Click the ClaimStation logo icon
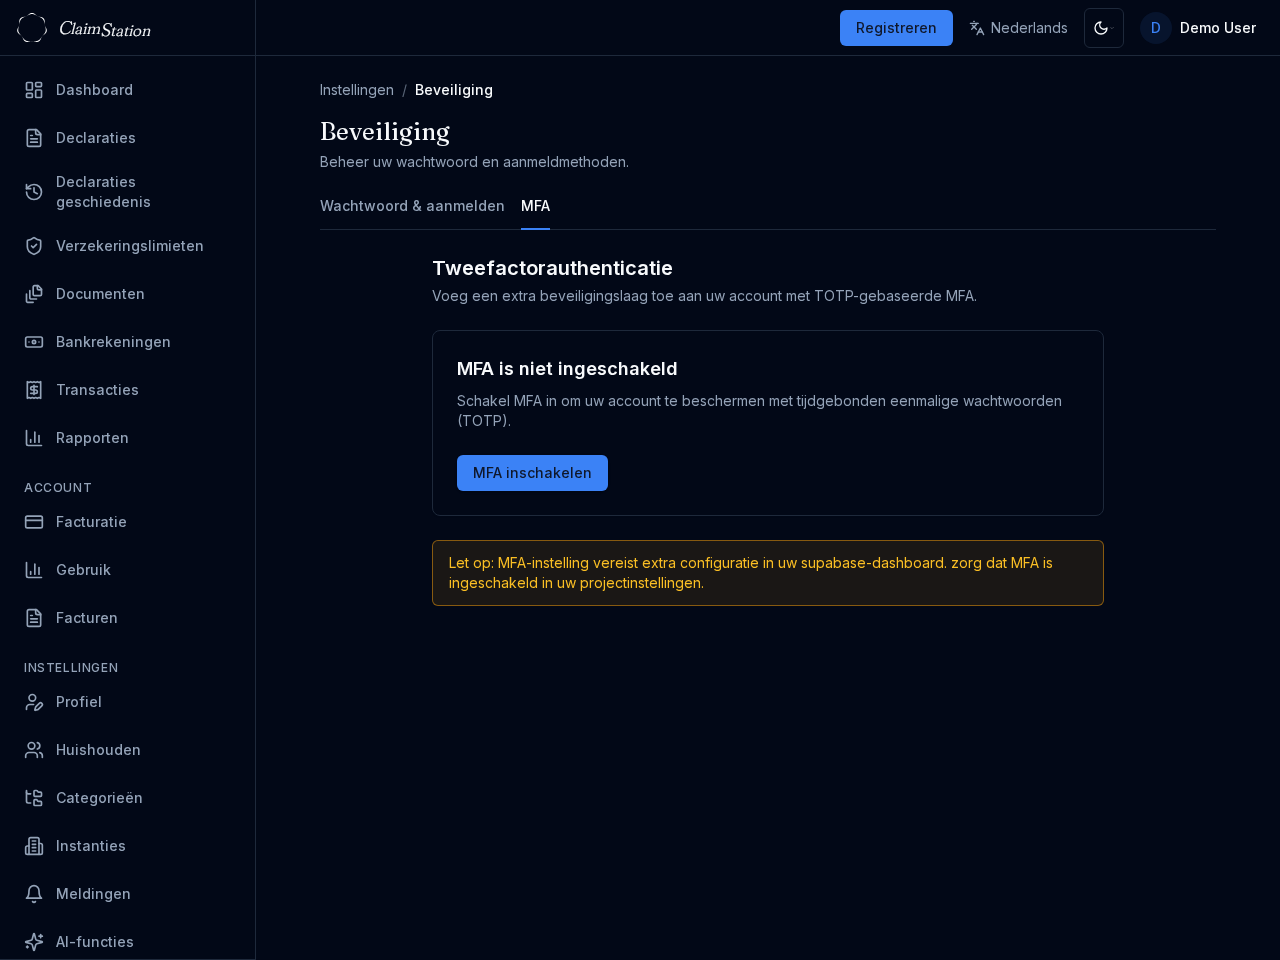Screen dimensions: 1280x960 tap(32, 28)
